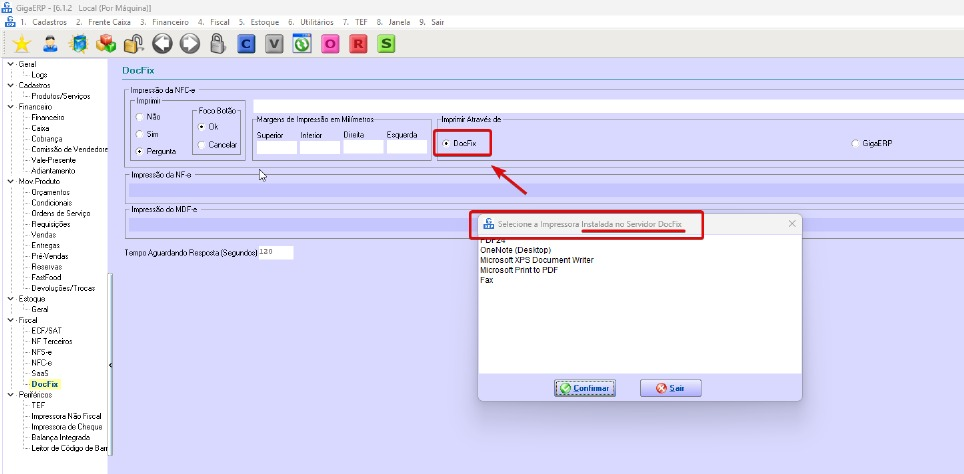
Task: Click the gray padlock toolbar icon
Action: coord(218,44)
